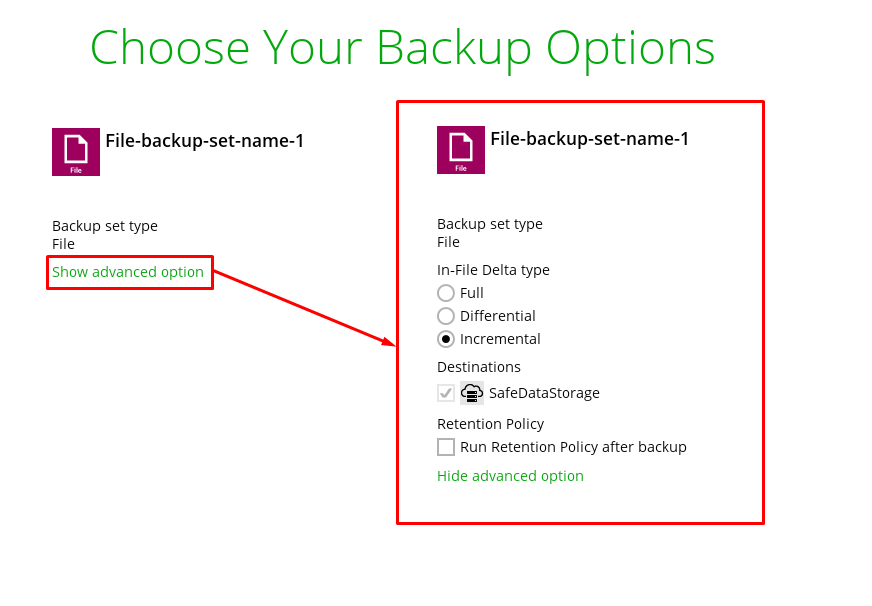Enable Run Retention Policy after backup checkbox

(446, 447)
